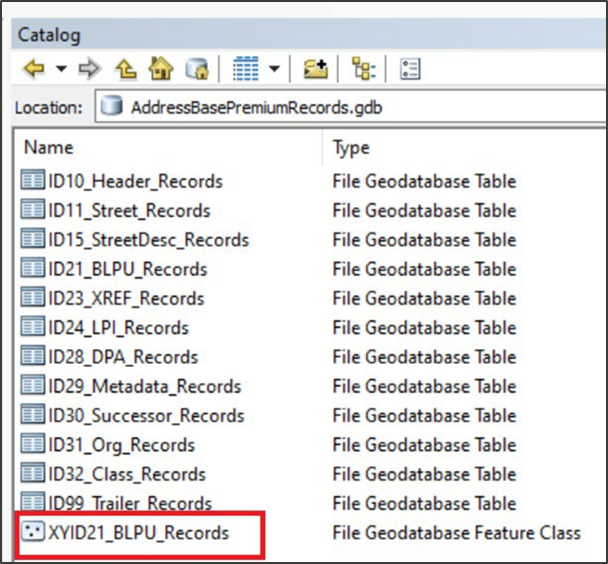This screenshot has width=608, height=564.
Task: Click the Forward arrow button
Action: pos(89,69)
